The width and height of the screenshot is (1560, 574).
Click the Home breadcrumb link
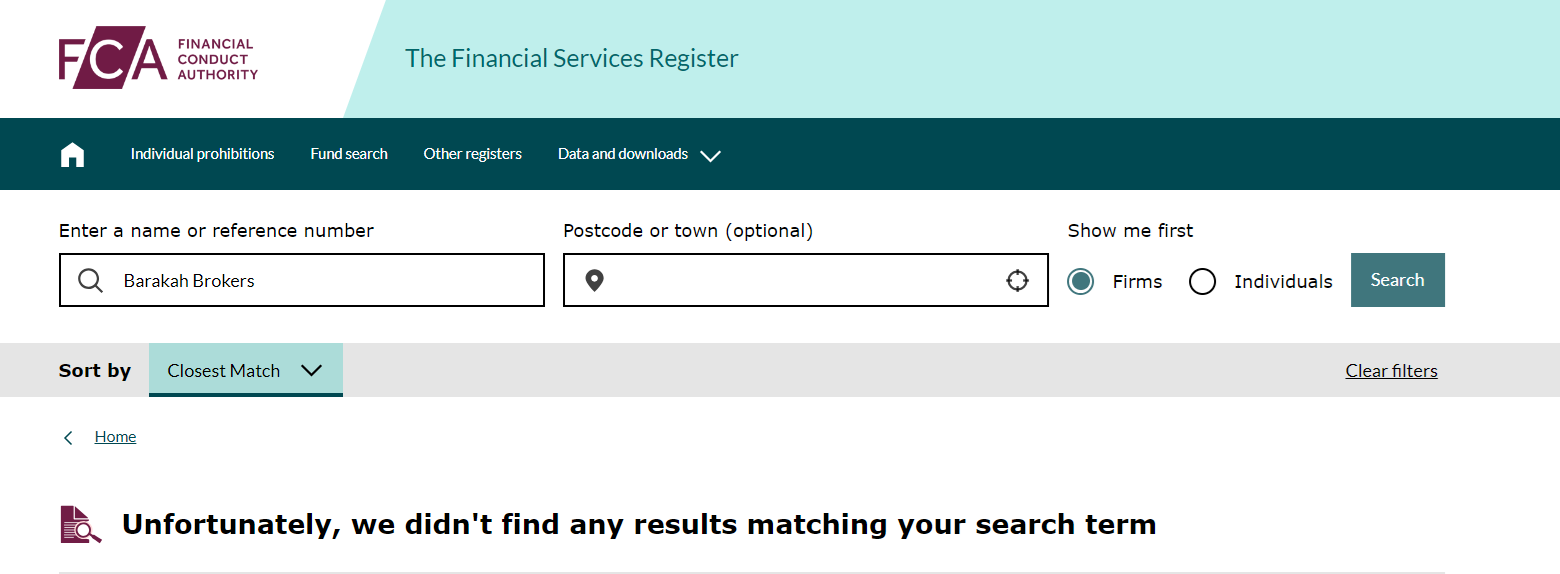115,436
